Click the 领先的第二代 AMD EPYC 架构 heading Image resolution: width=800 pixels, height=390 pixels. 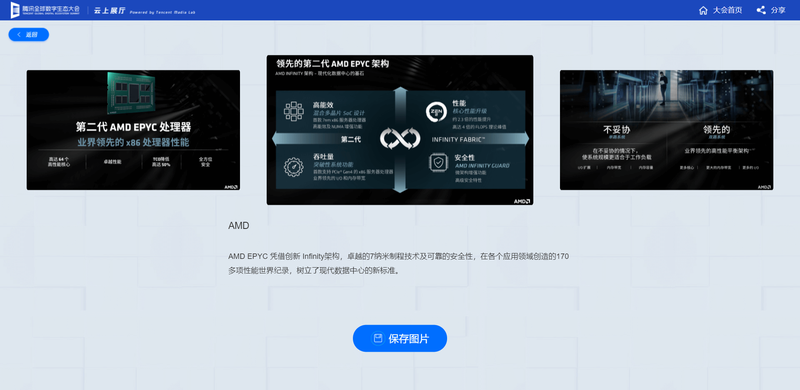pyautogui.click(x=333, y=64)
